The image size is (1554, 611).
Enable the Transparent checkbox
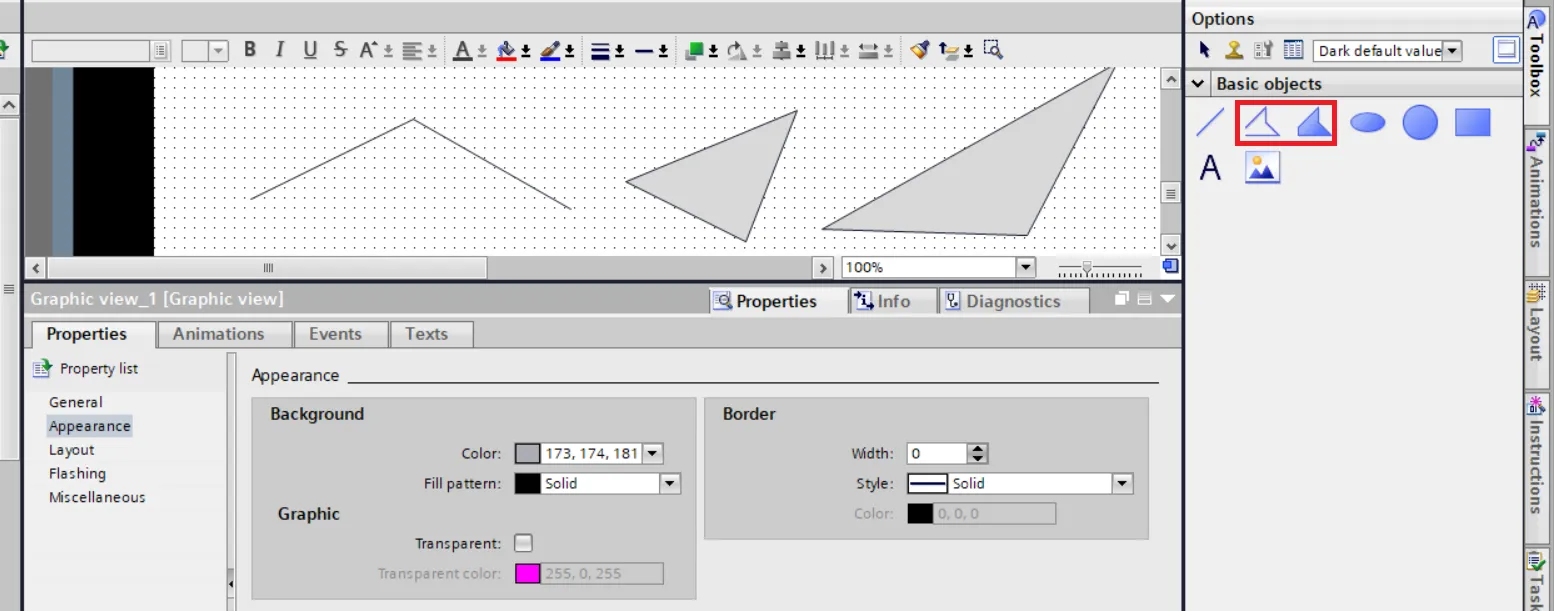pos(523,543)
